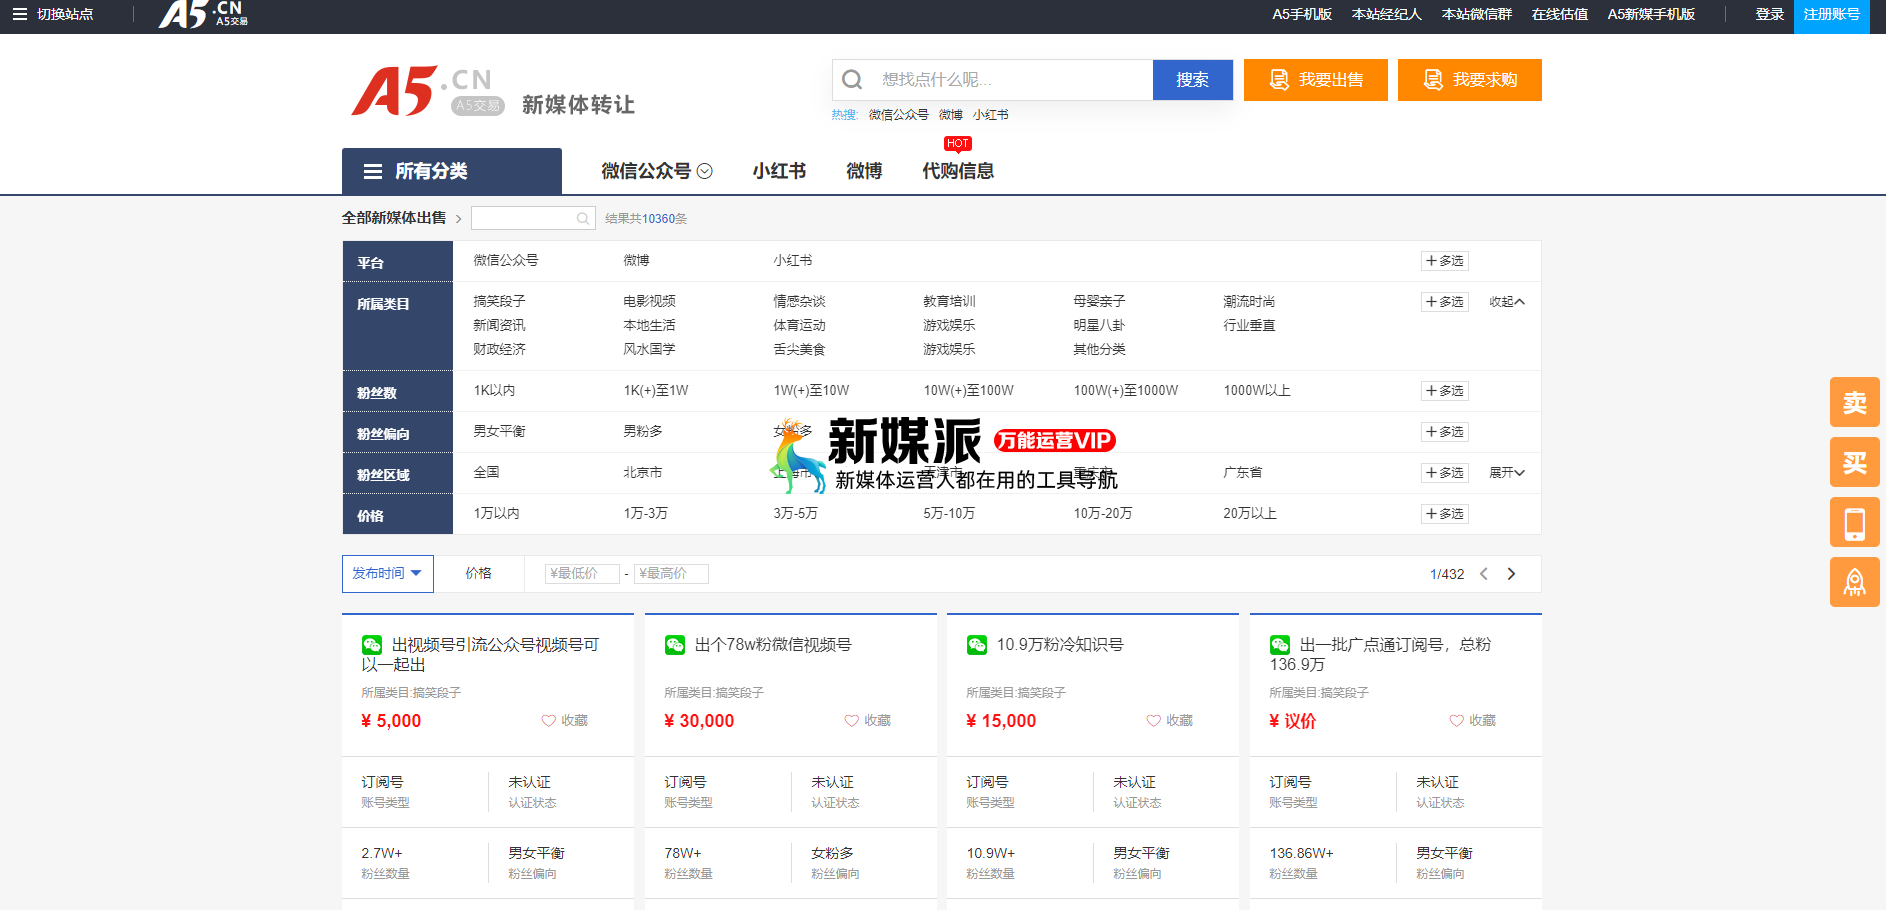Image resolution: width=1886 pixels, height=910 pixels.
Task: Click heart 收藏 icon on ¥5,000 listing
Action: pos(549,721)
